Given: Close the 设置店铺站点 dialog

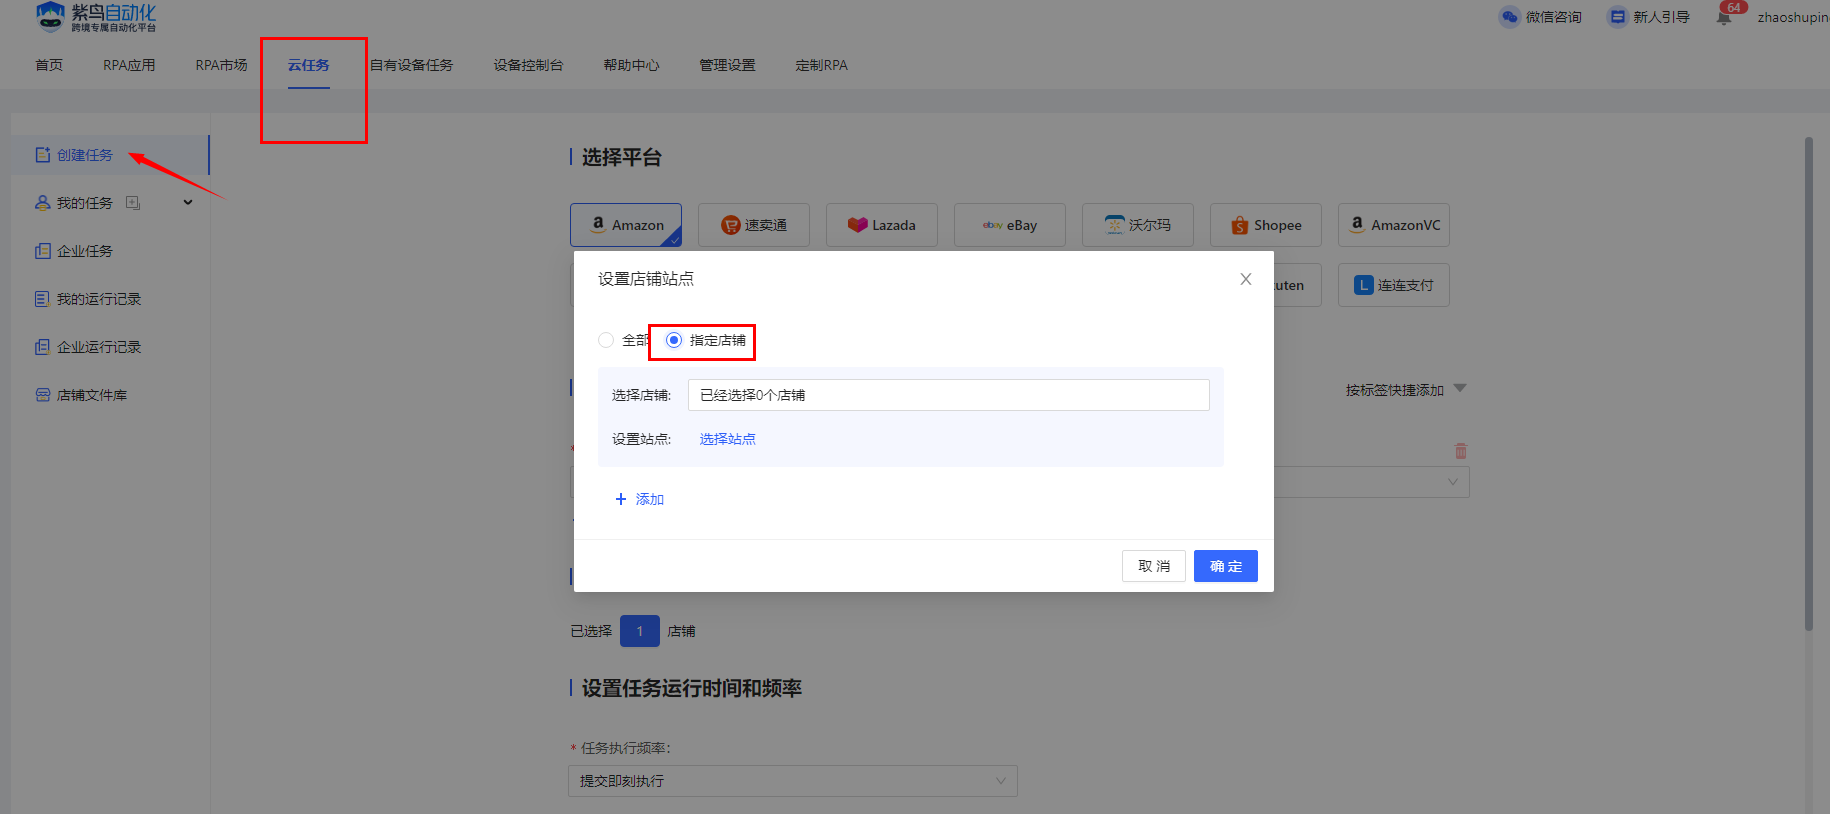Looking at the screenshot, I should (x=1246, y=279).
